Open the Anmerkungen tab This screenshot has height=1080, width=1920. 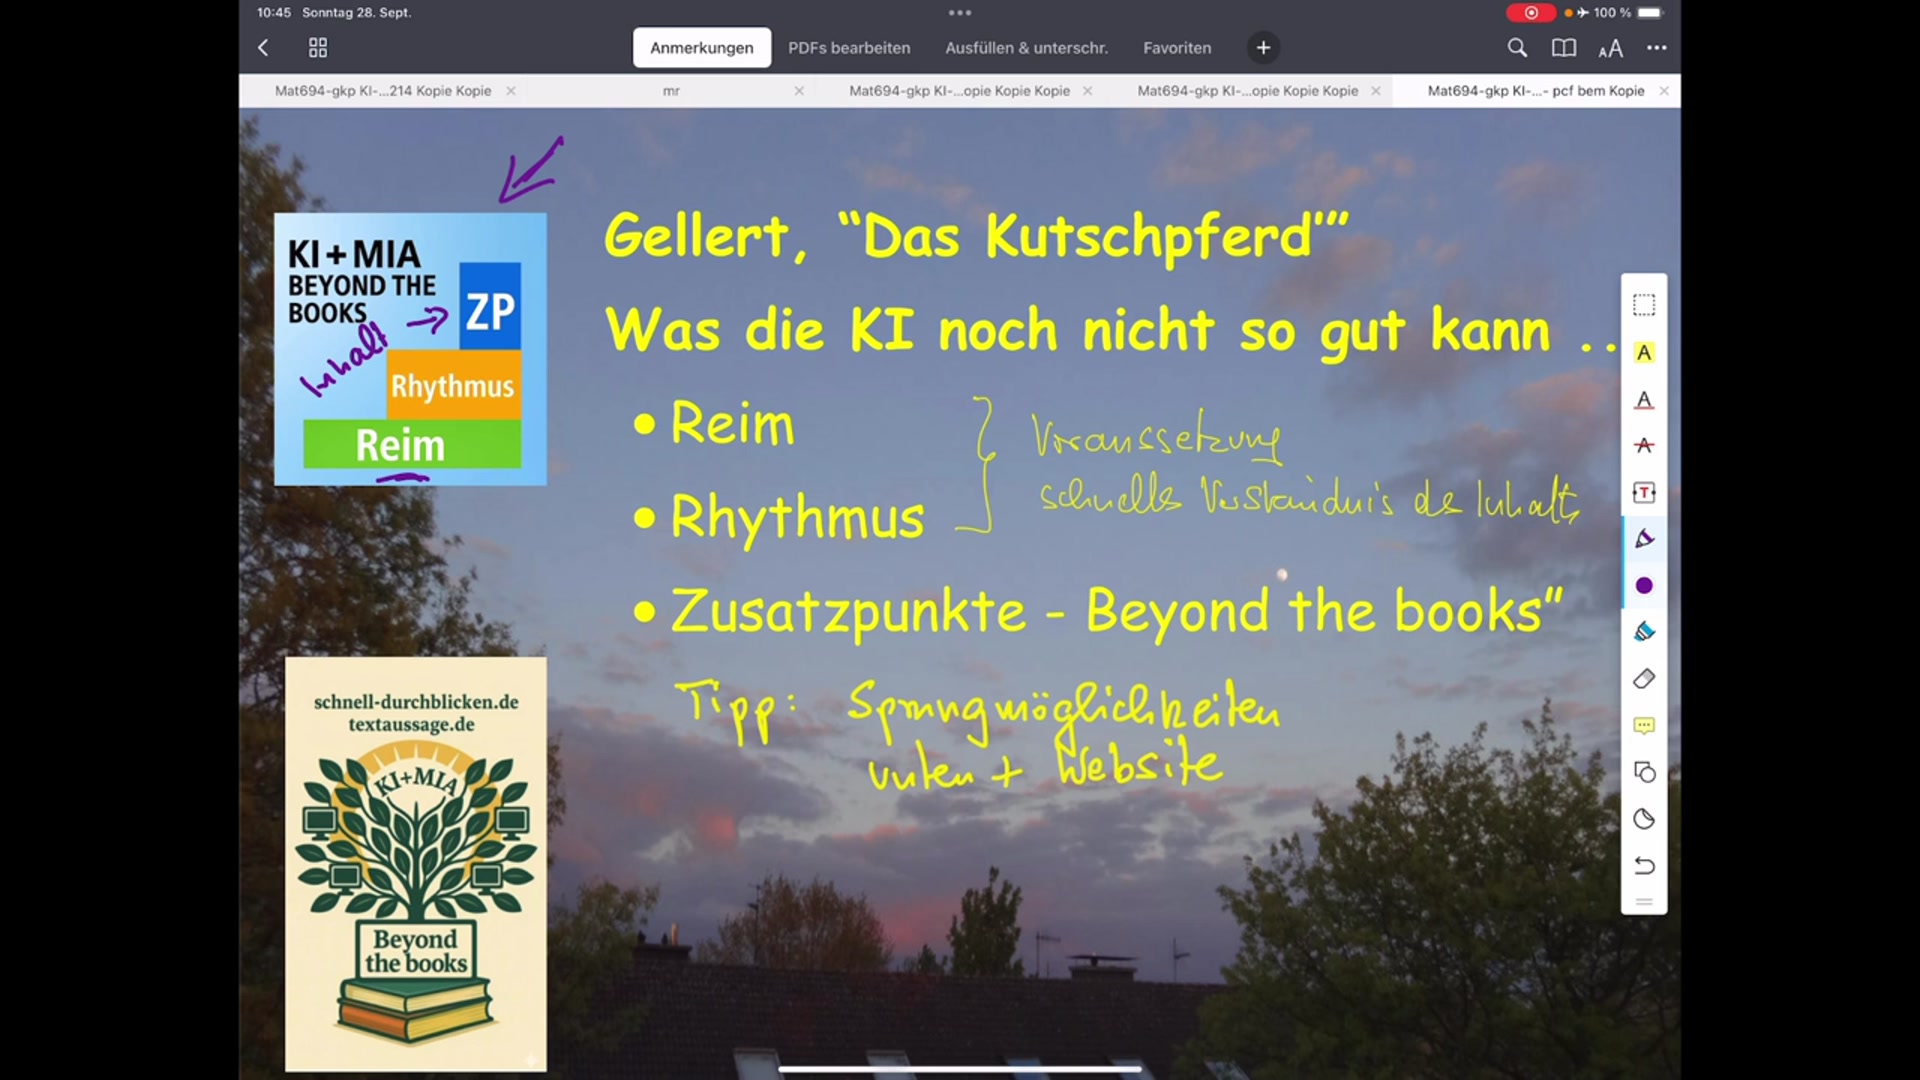pos(702,48)
